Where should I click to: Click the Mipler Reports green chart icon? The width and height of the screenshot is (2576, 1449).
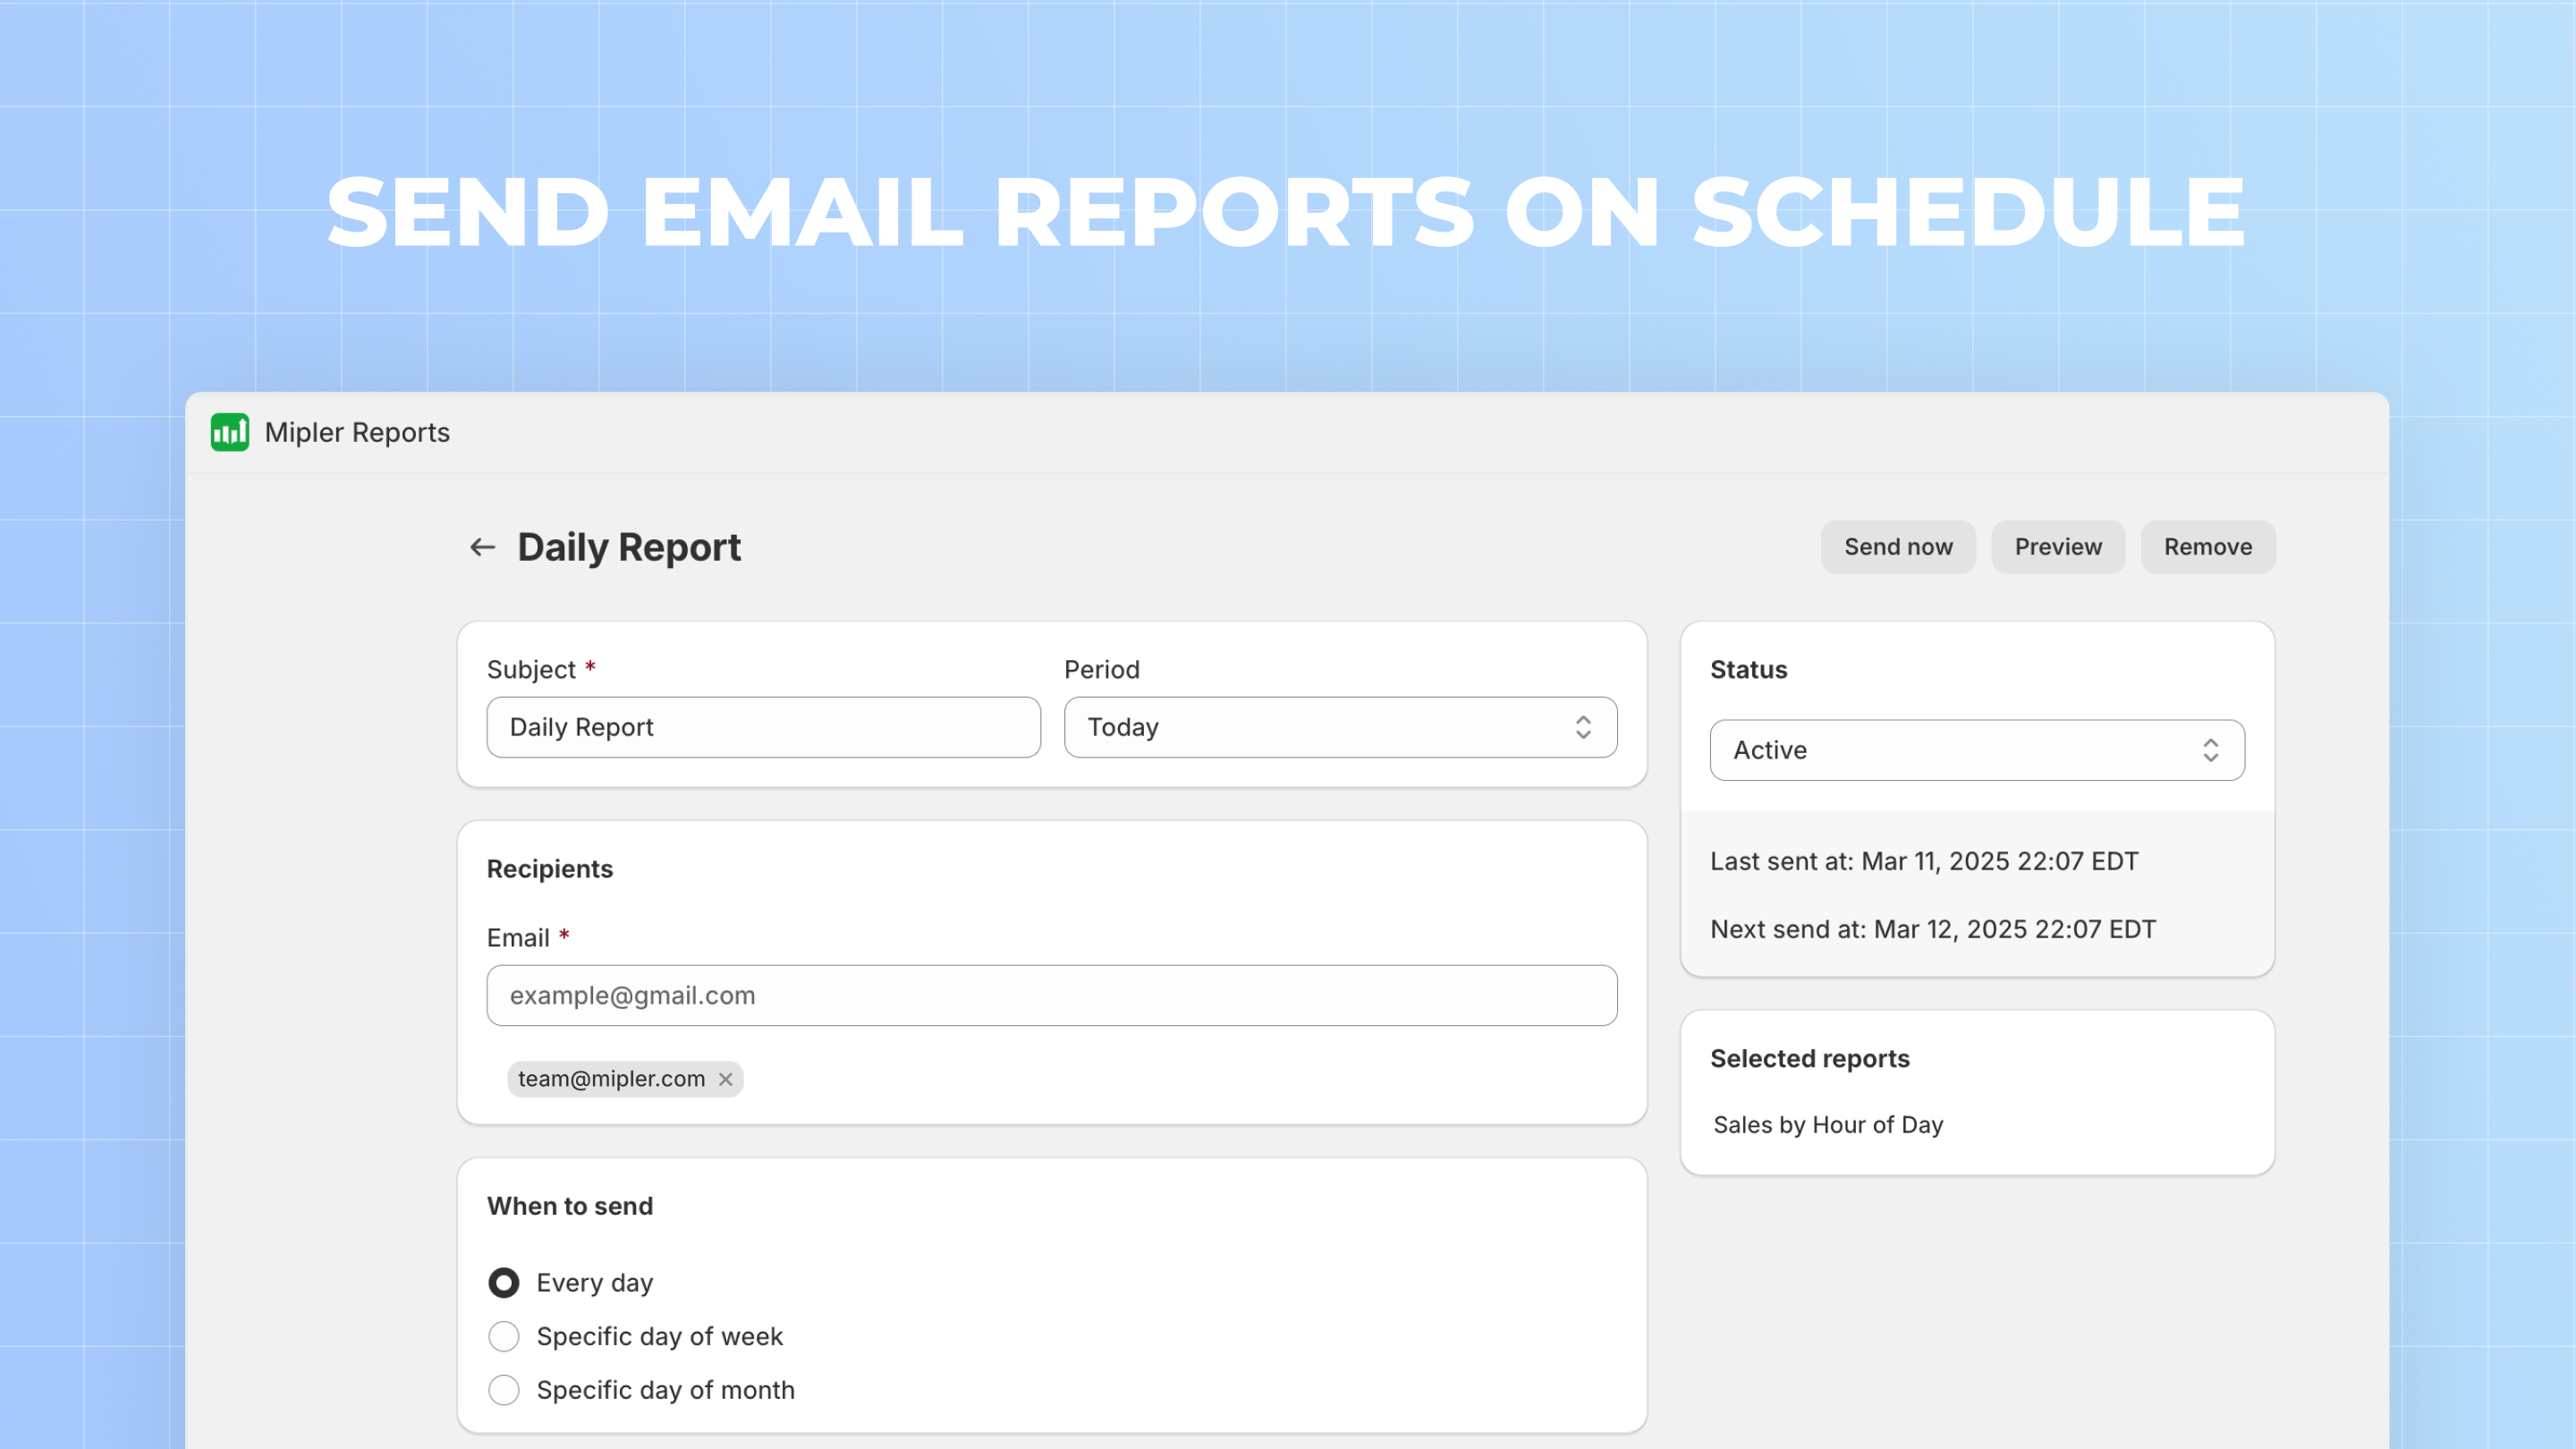click(229, 432)
